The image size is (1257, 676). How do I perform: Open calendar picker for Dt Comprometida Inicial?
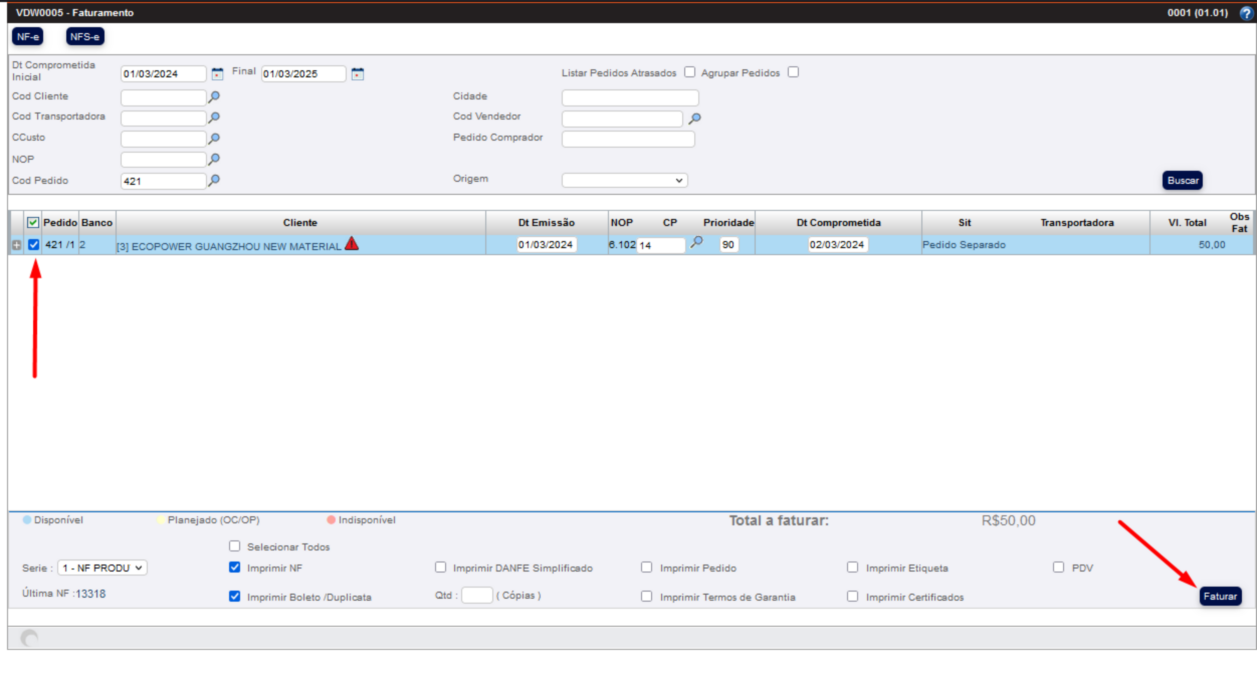click(217, 74)
